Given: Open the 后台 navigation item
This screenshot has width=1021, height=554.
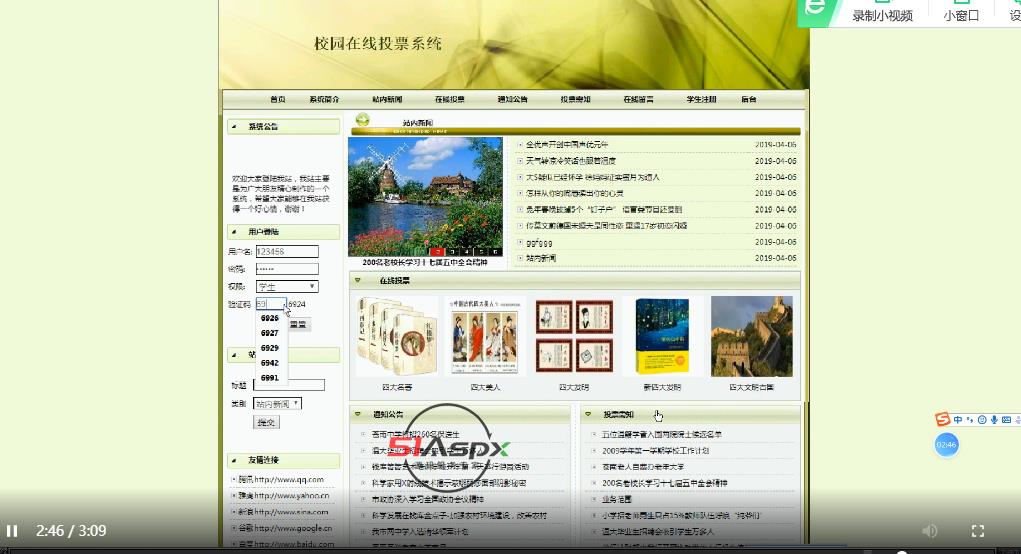Looking at the screenshot, I should pos(749,99).
